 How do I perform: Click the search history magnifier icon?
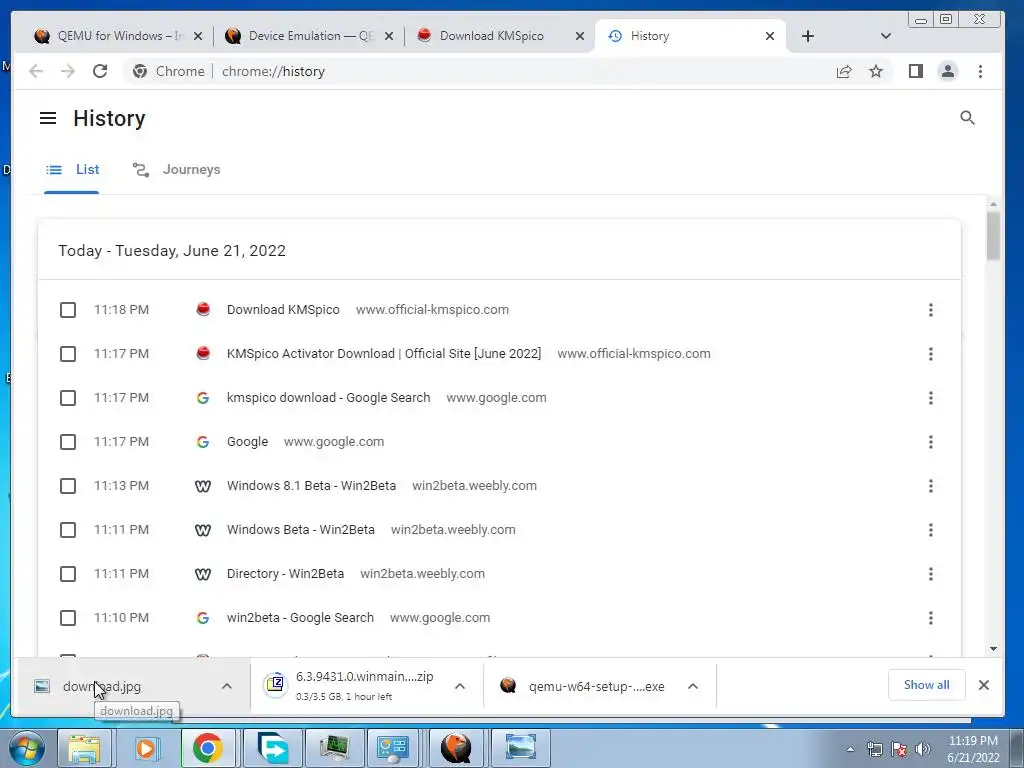[967, 118]
